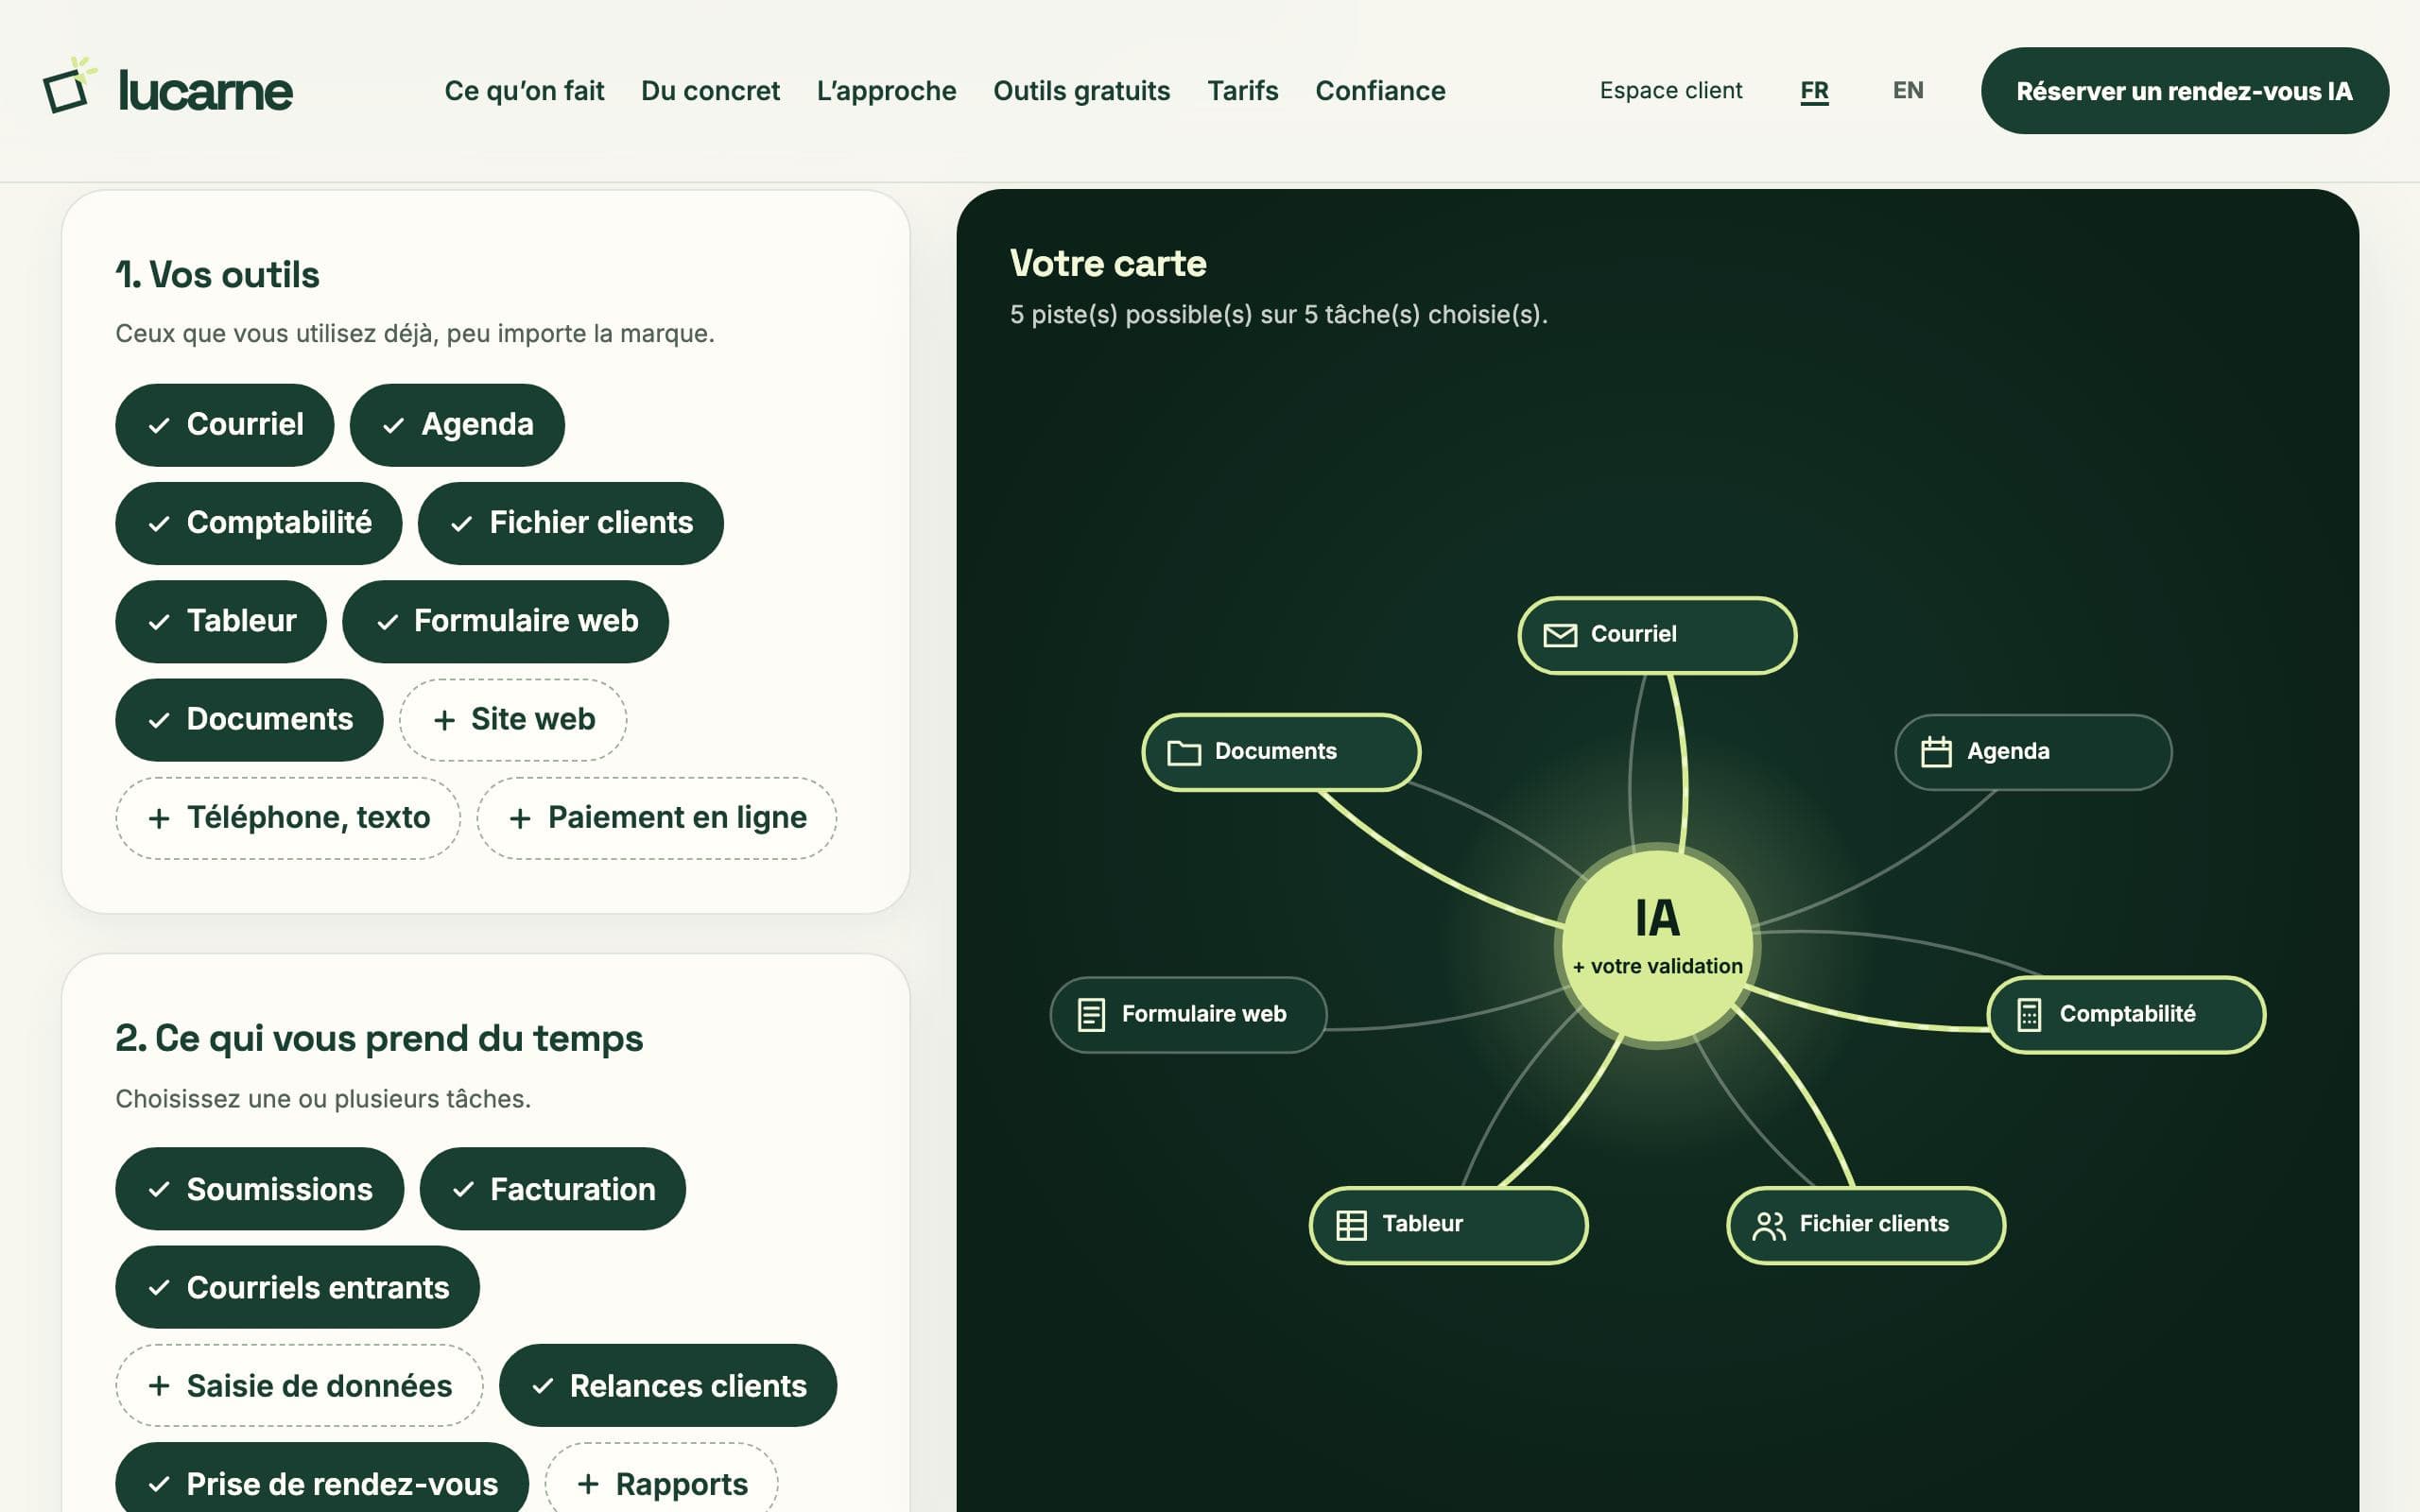Unselect the Formulaire web tool chip
This screenshot has height=1512, width=2420.
click(x=505, y=621)
